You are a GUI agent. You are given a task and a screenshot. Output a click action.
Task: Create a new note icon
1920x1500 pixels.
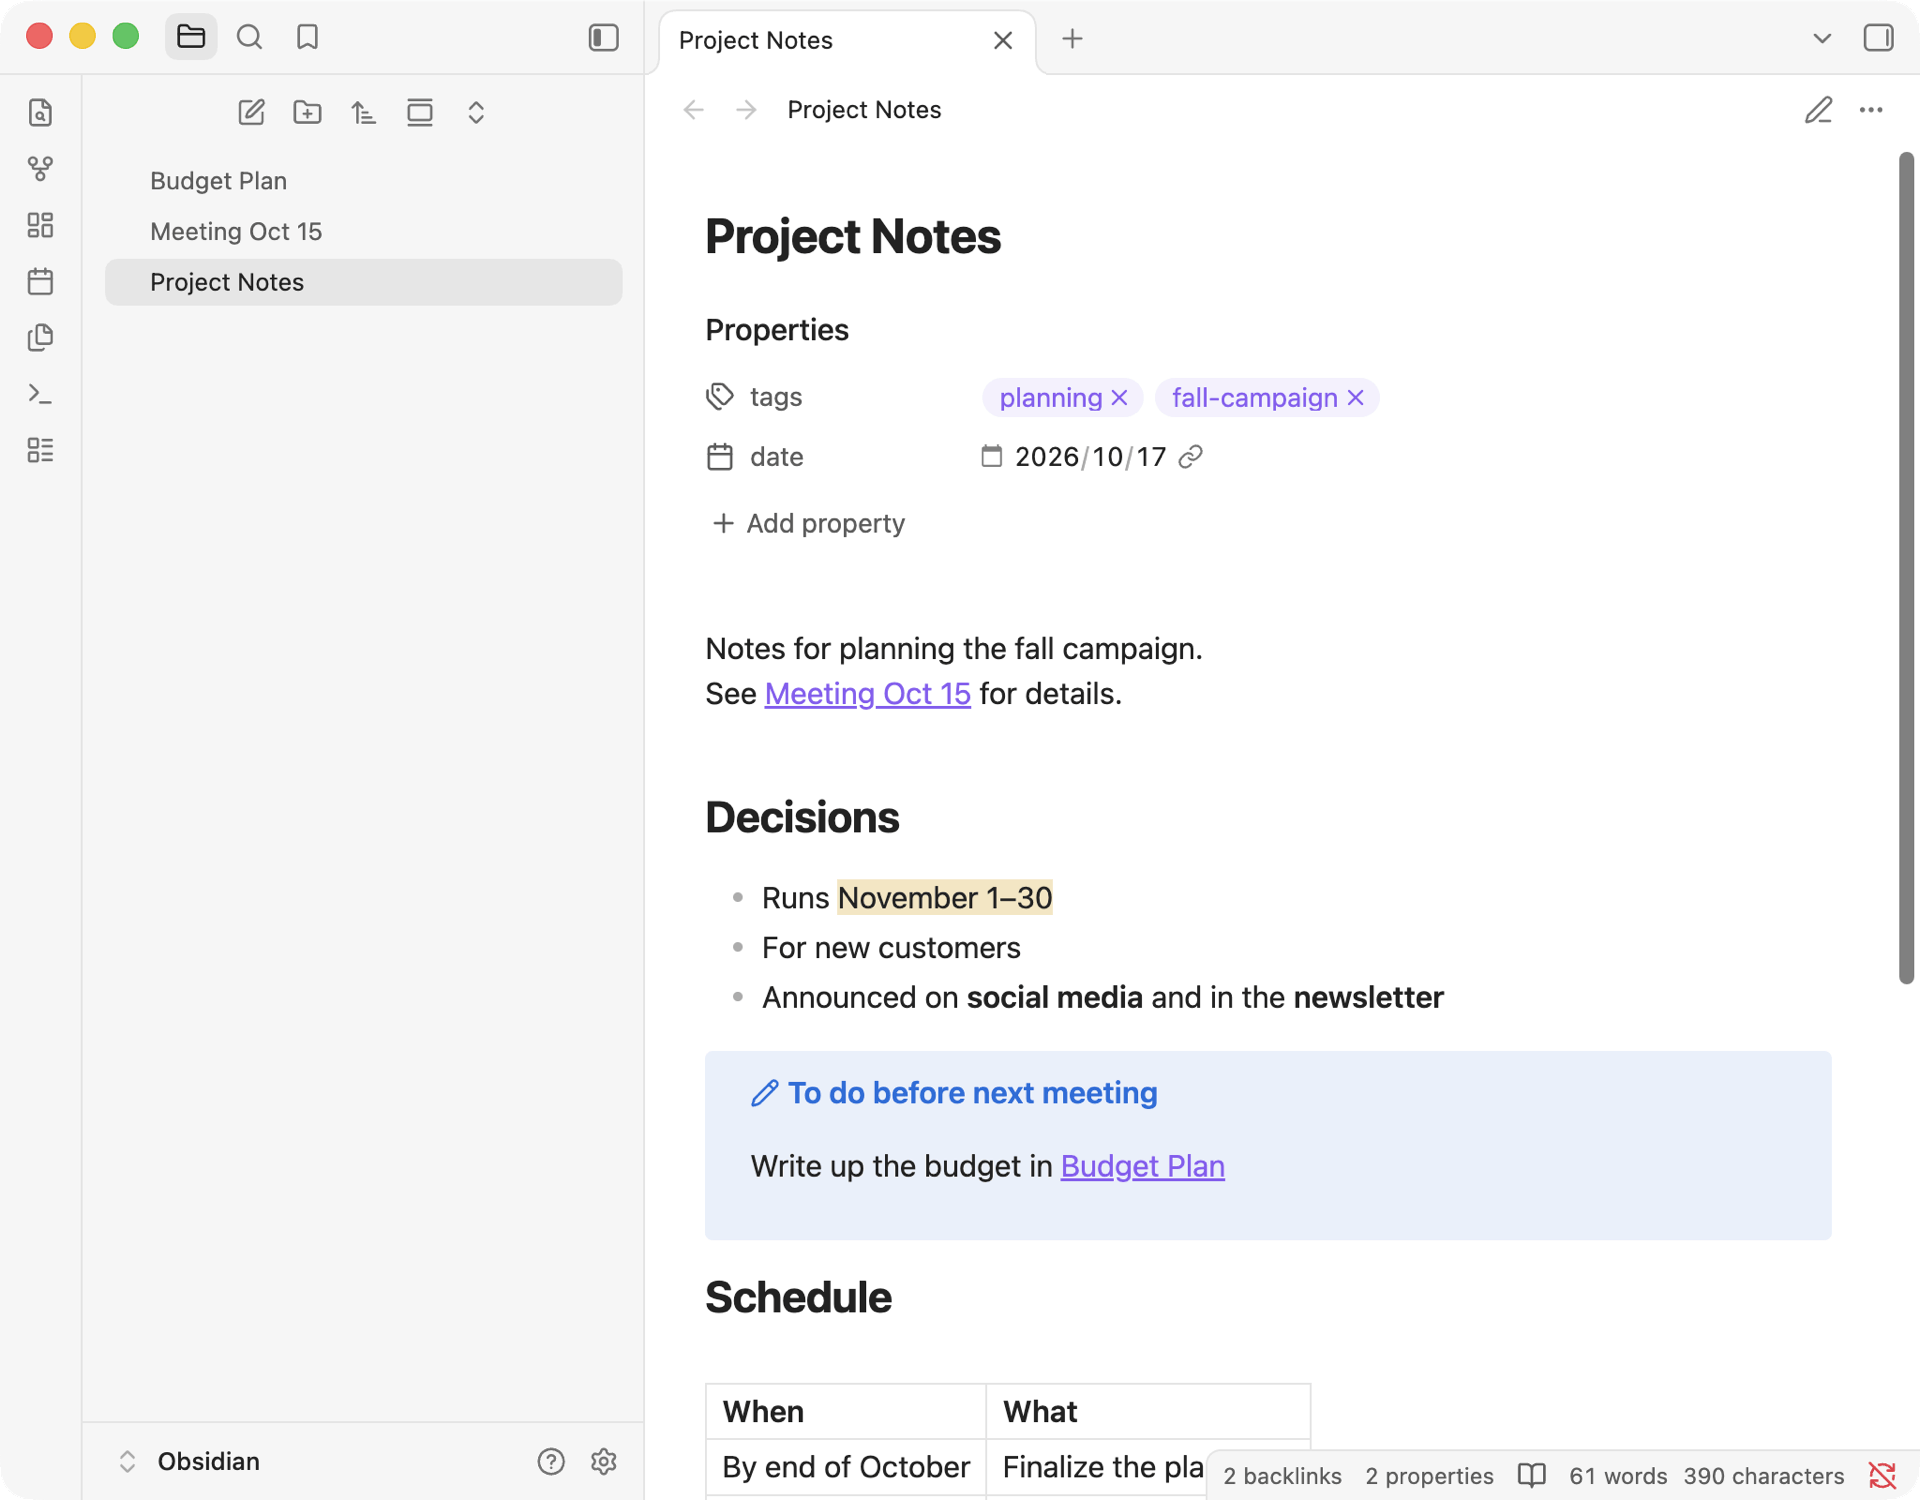[251, 112]
